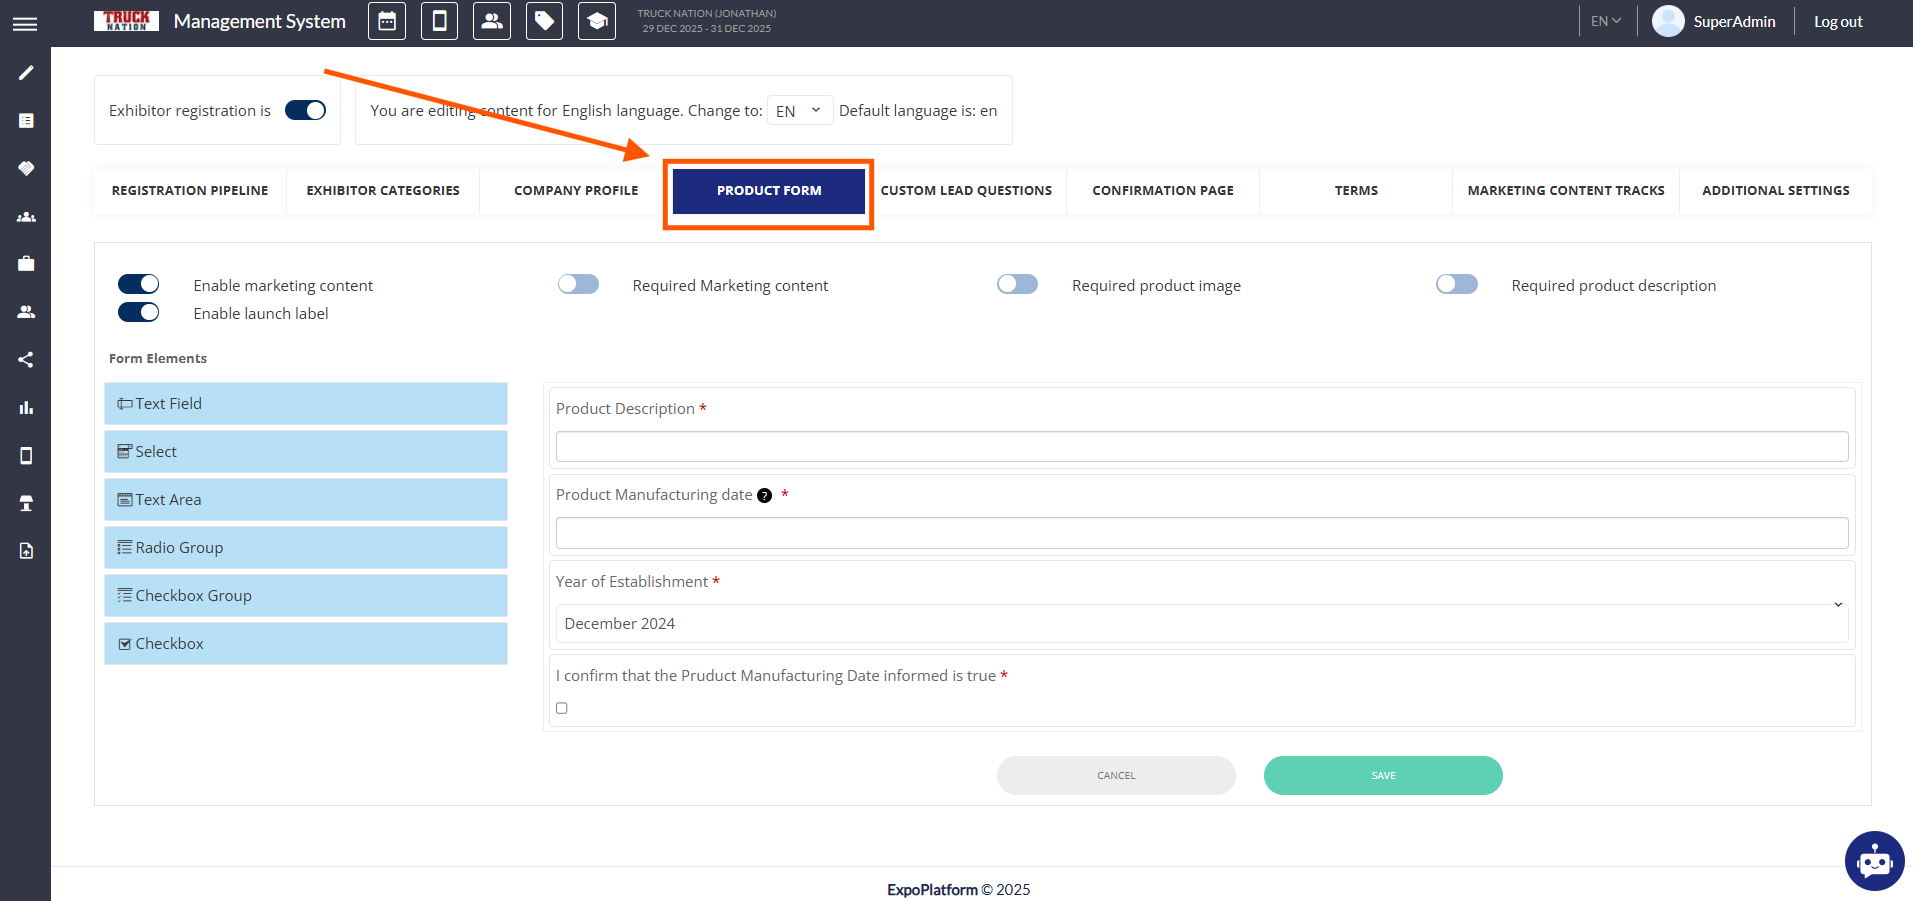The image size is (1913, 901).
Task: Check the manufacturing date confirmation checkbox
Action: (562, 708)
